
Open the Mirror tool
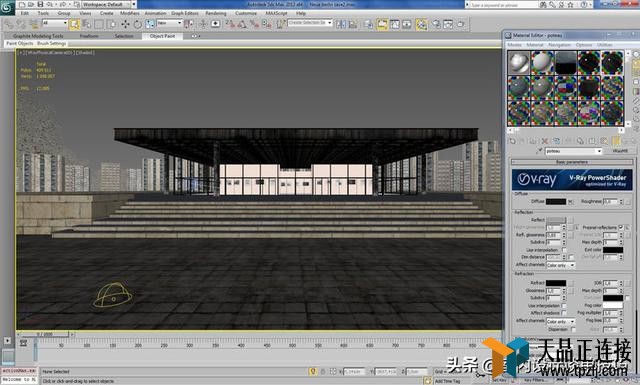tap(340, 24)
